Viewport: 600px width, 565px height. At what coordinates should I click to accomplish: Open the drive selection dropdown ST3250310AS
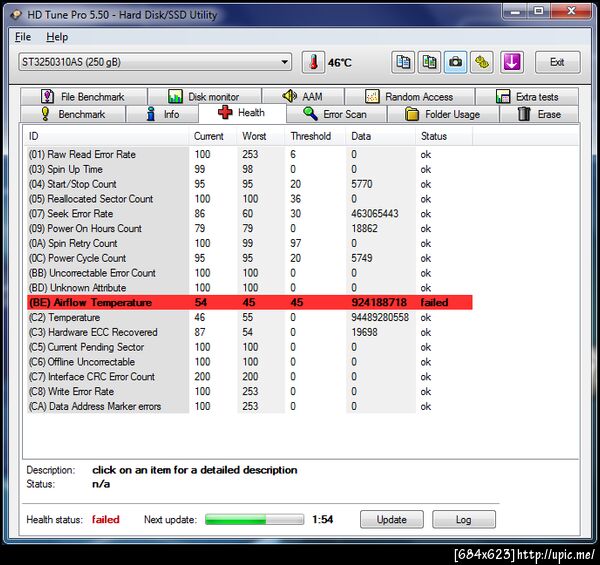point(155,62)
